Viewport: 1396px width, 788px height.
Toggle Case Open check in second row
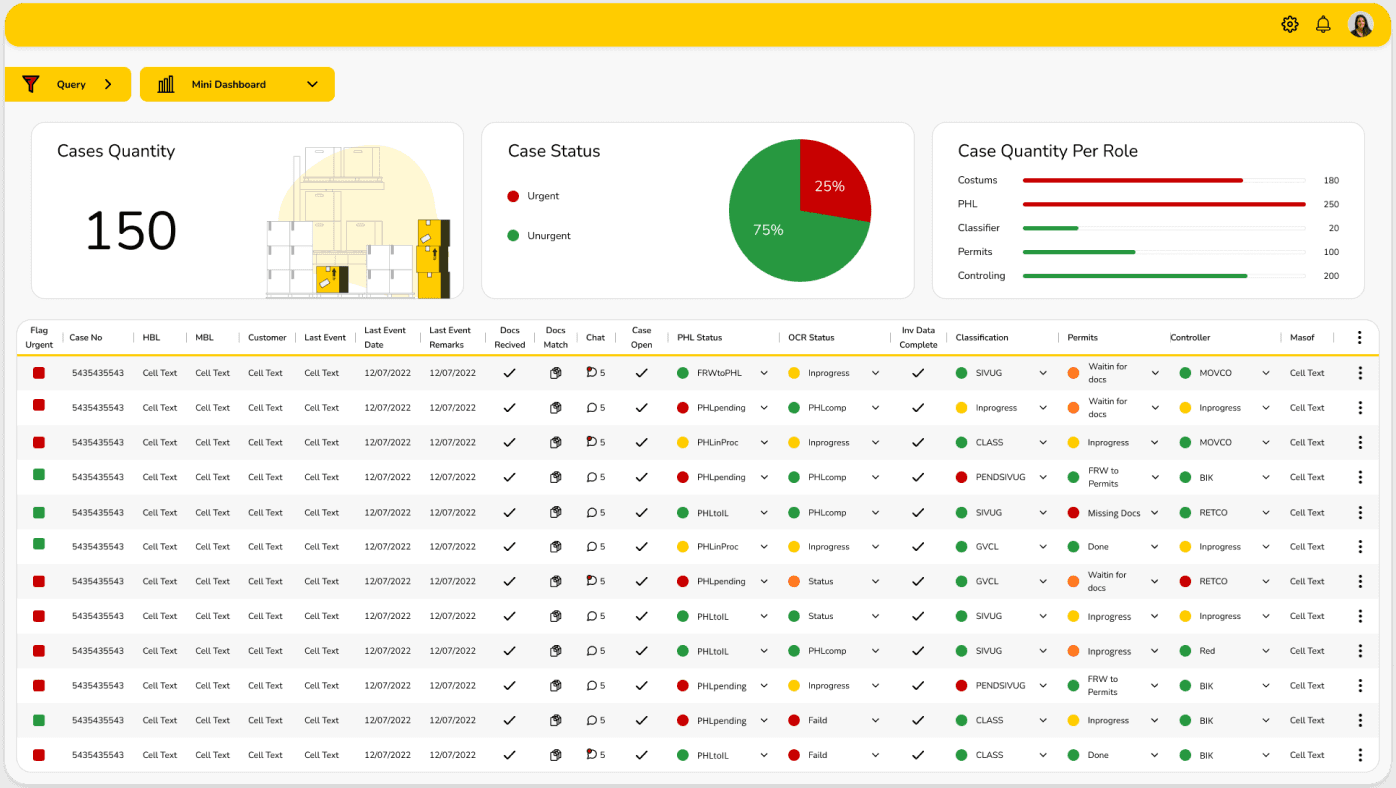(x=642, y=408)
